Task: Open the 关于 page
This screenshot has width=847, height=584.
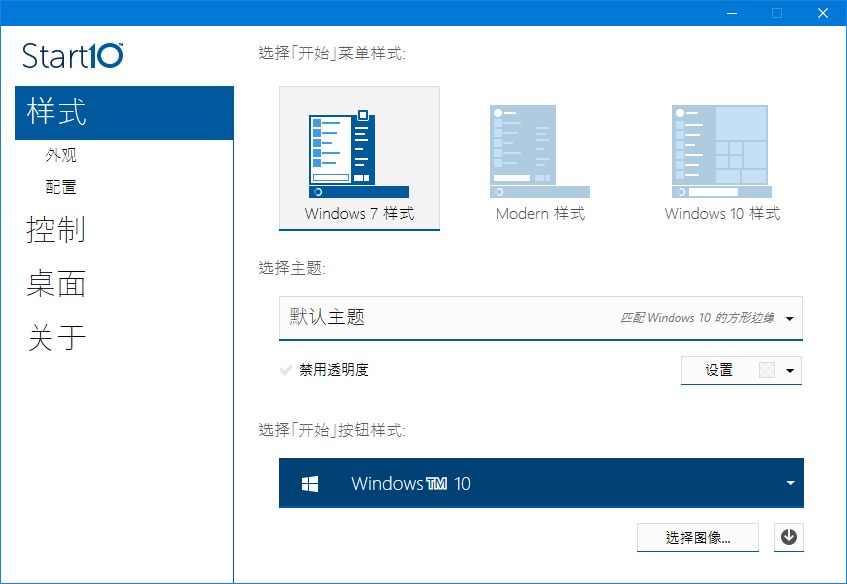Action: pos(56,339)
